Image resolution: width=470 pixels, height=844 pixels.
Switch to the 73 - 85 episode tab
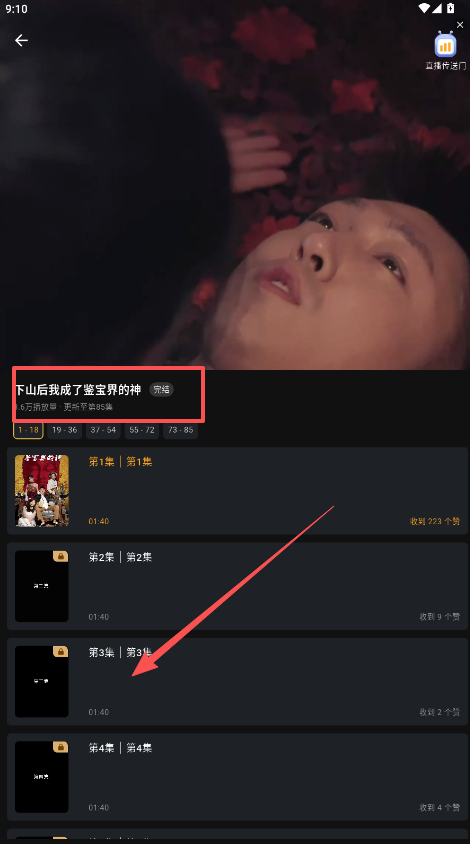click(x=180, y=430)
